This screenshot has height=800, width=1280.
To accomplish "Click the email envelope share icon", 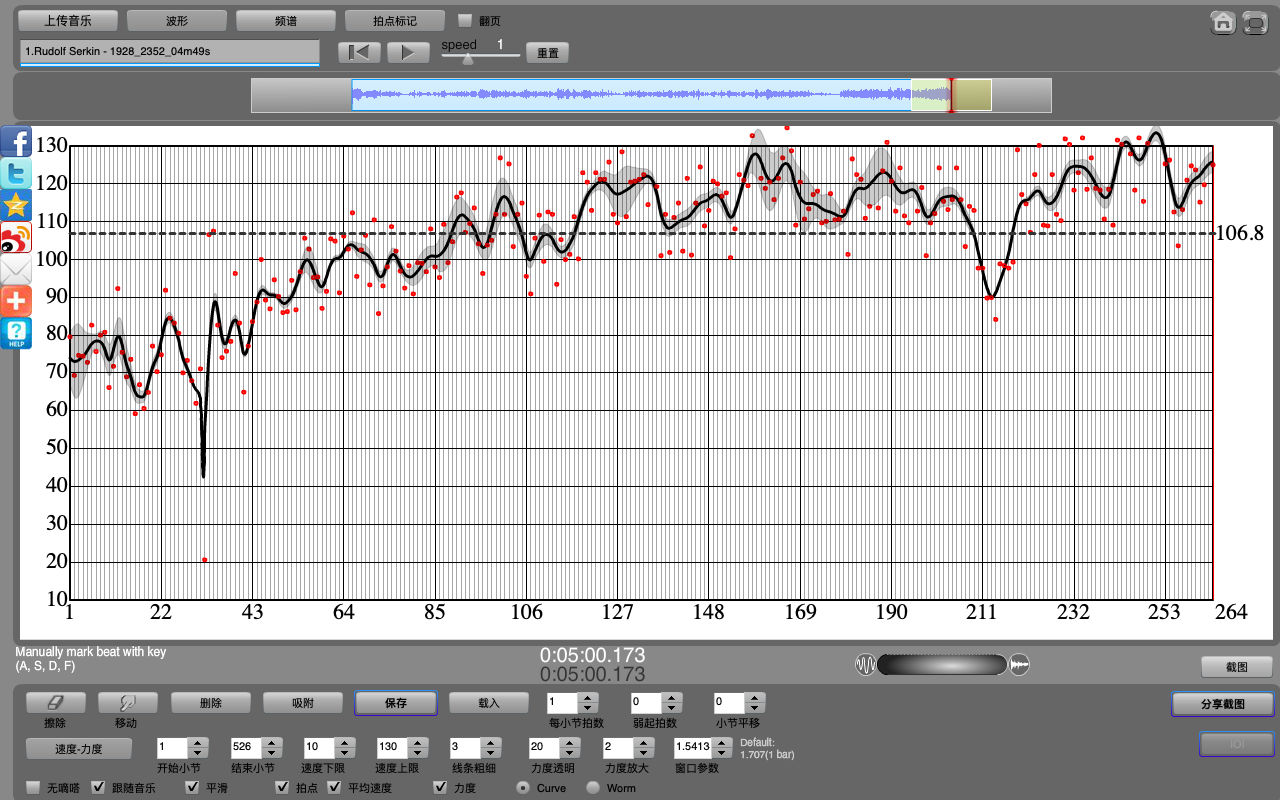I will click(x=16, y=270).
